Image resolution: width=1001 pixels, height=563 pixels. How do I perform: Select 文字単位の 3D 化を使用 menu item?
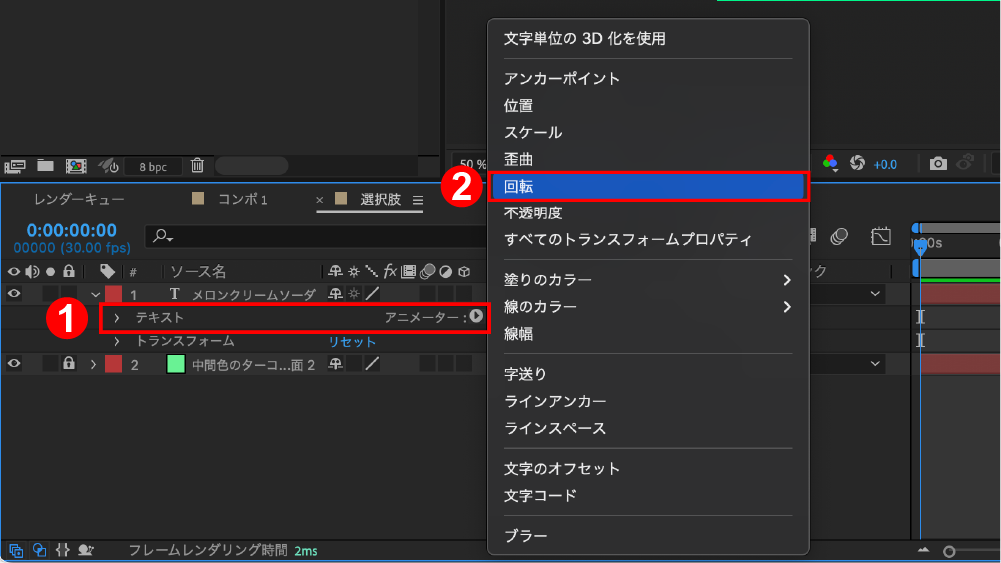[x=648, y=39]
